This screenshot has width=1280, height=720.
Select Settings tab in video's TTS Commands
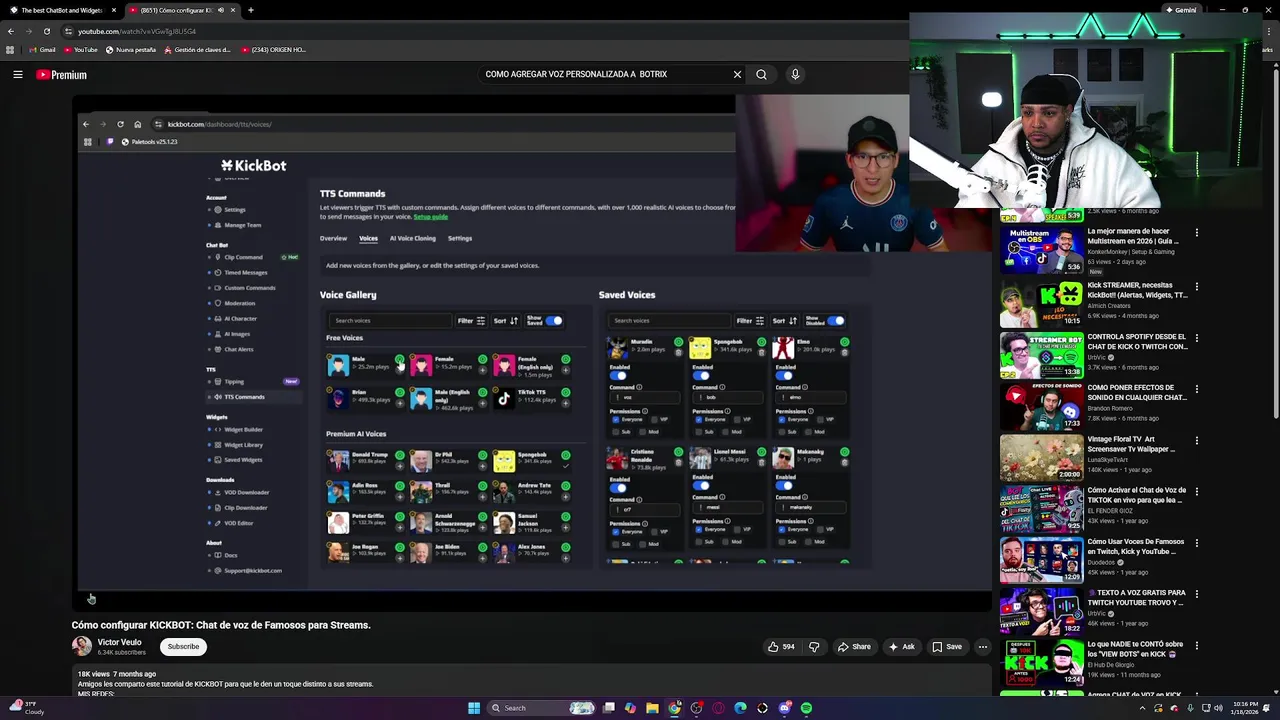point(460,238)
